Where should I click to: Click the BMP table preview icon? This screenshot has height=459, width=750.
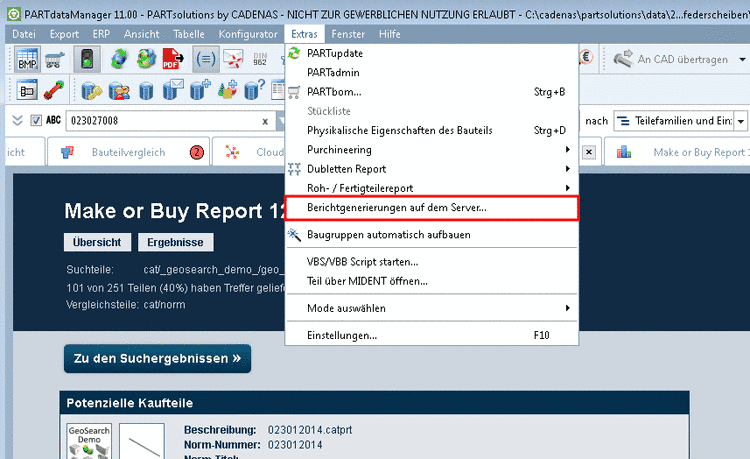[27, 60]
